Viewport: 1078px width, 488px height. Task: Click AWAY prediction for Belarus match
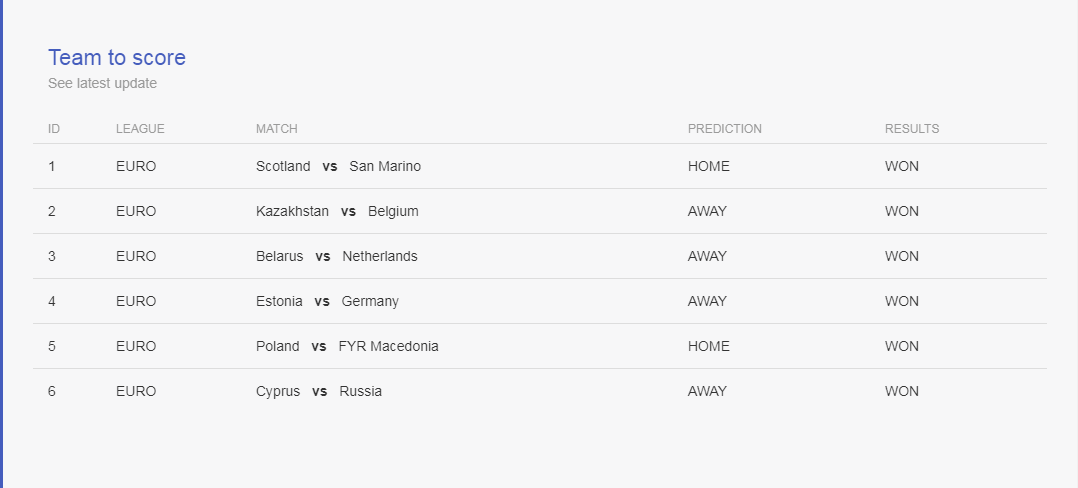coord(707,256)
